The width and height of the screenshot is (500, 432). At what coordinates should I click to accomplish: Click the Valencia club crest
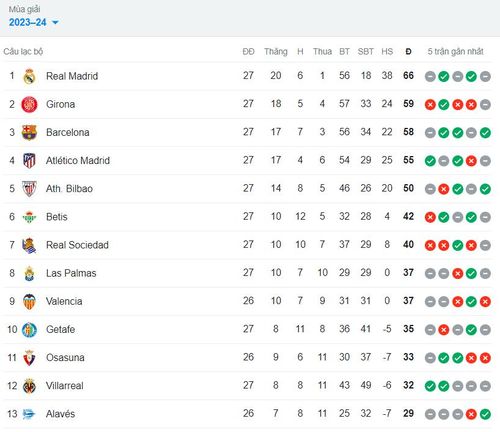pos(29,301)
